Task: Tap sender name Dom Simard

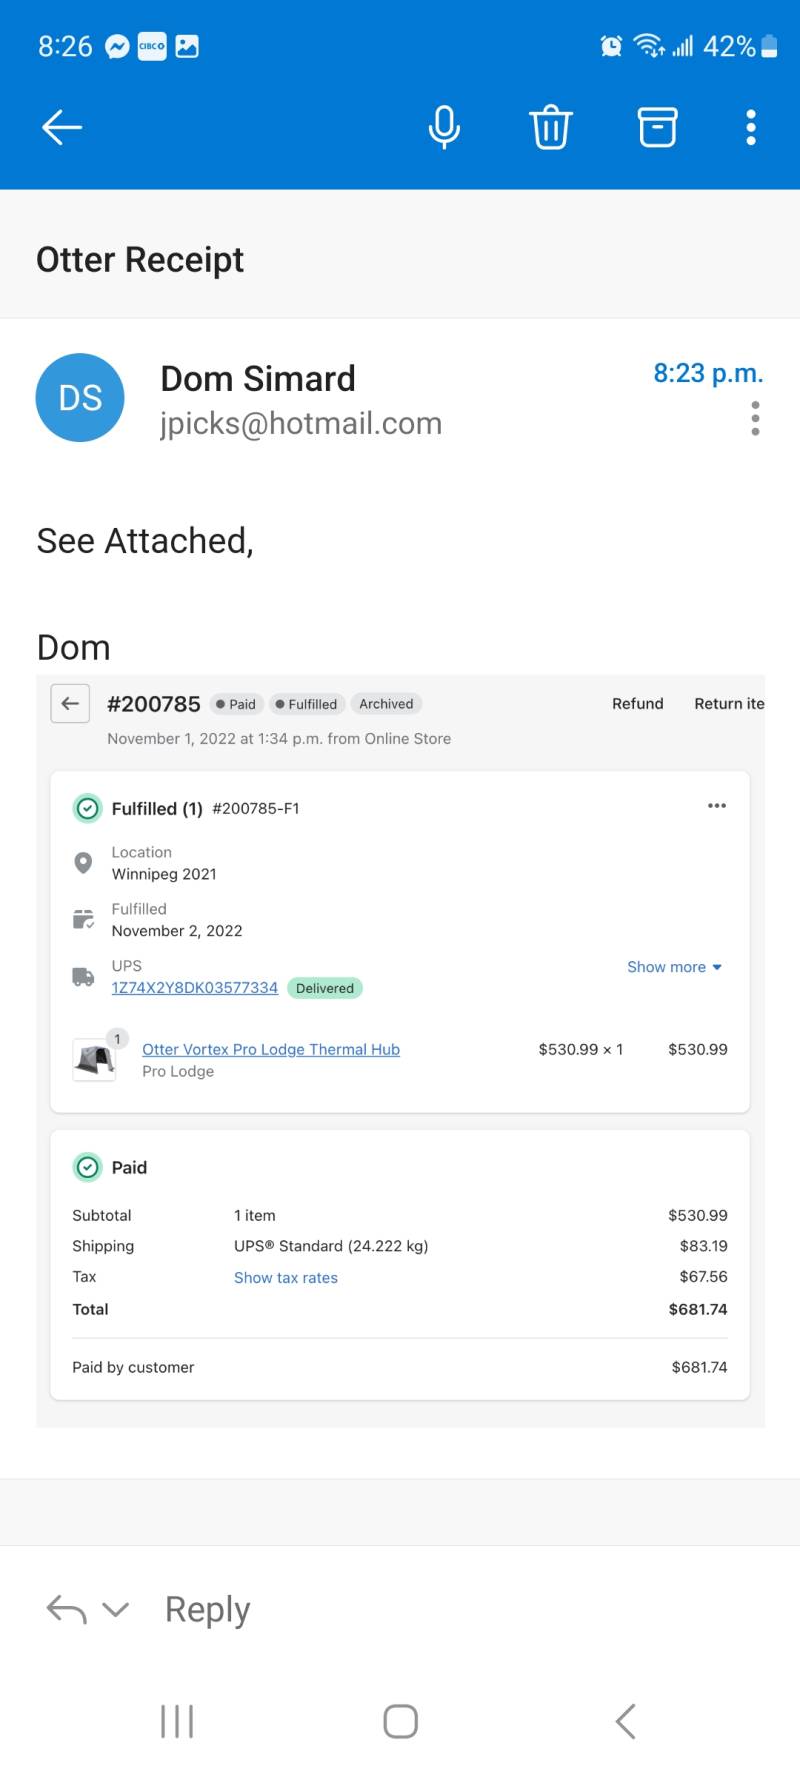Action: 258,378
